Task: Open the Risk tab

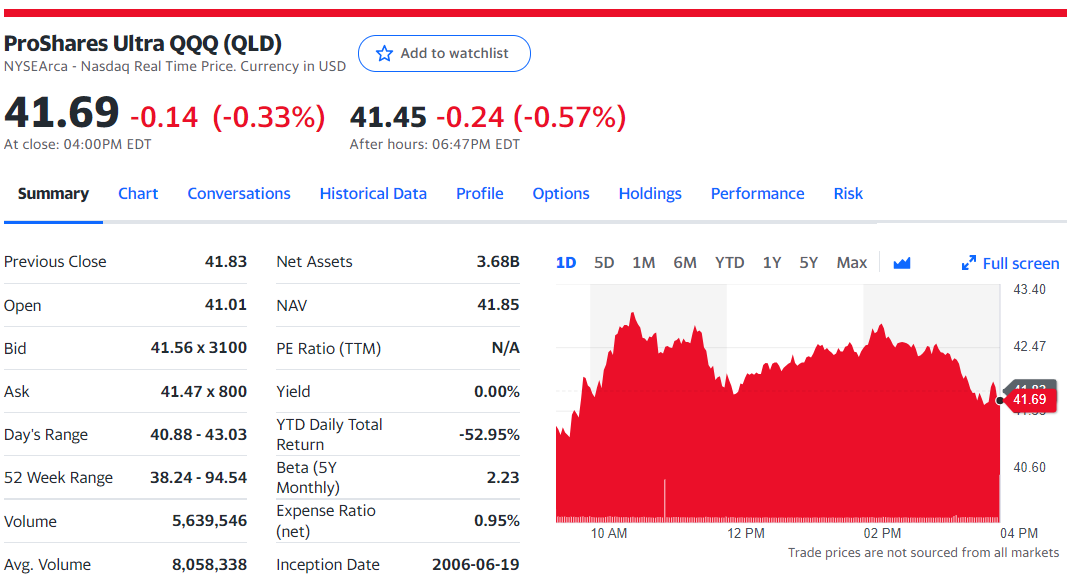Action: pos(848,193)
